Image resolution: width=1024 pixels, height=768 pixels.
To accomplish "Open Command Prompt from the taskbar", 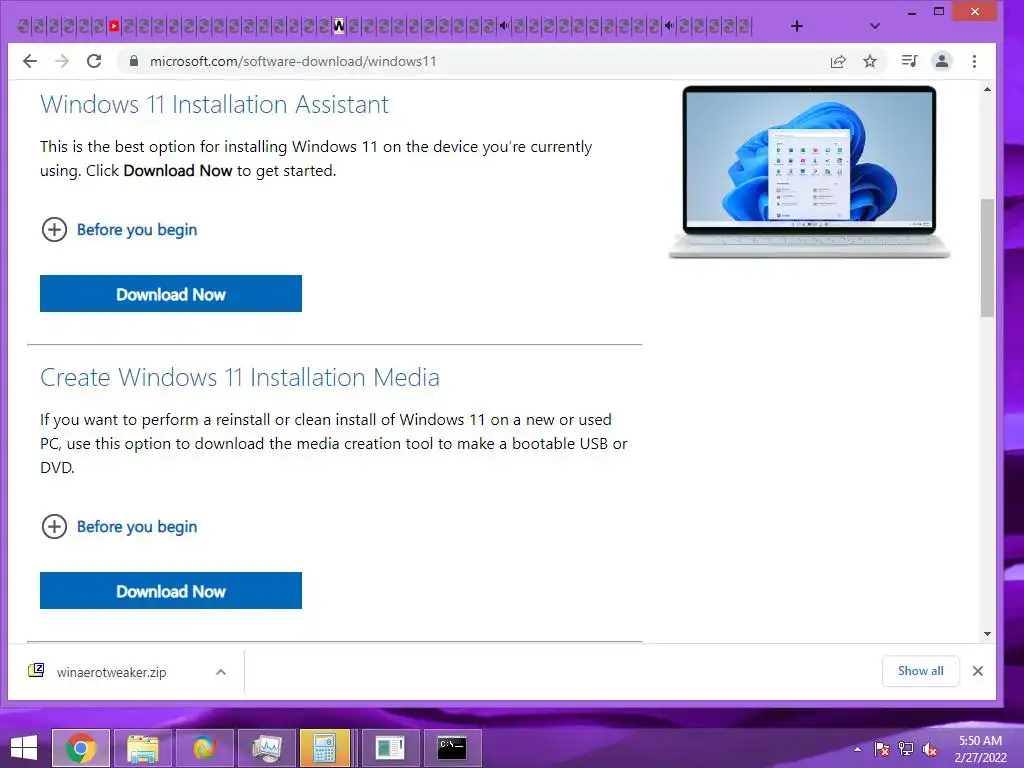I will (x=452, y=748).
